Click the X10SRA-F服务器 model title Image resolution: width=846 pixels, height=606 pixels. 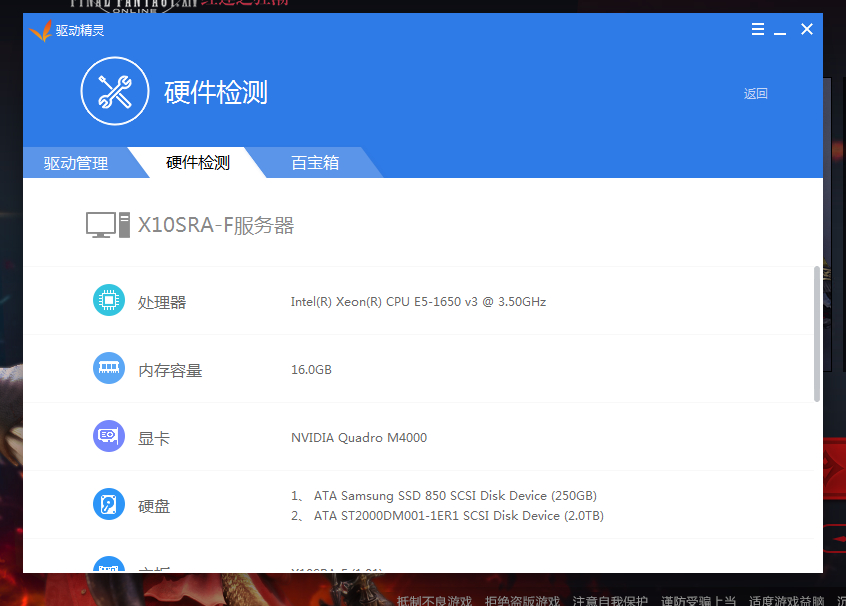[216, 225]
